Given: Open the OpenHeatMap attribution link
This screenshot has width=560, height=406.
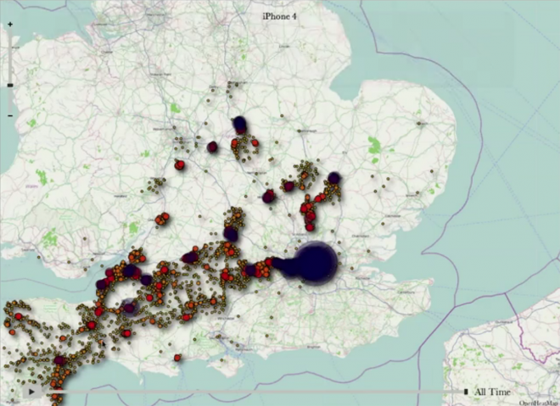Looking at the screenshot, I should pos(539,403).
